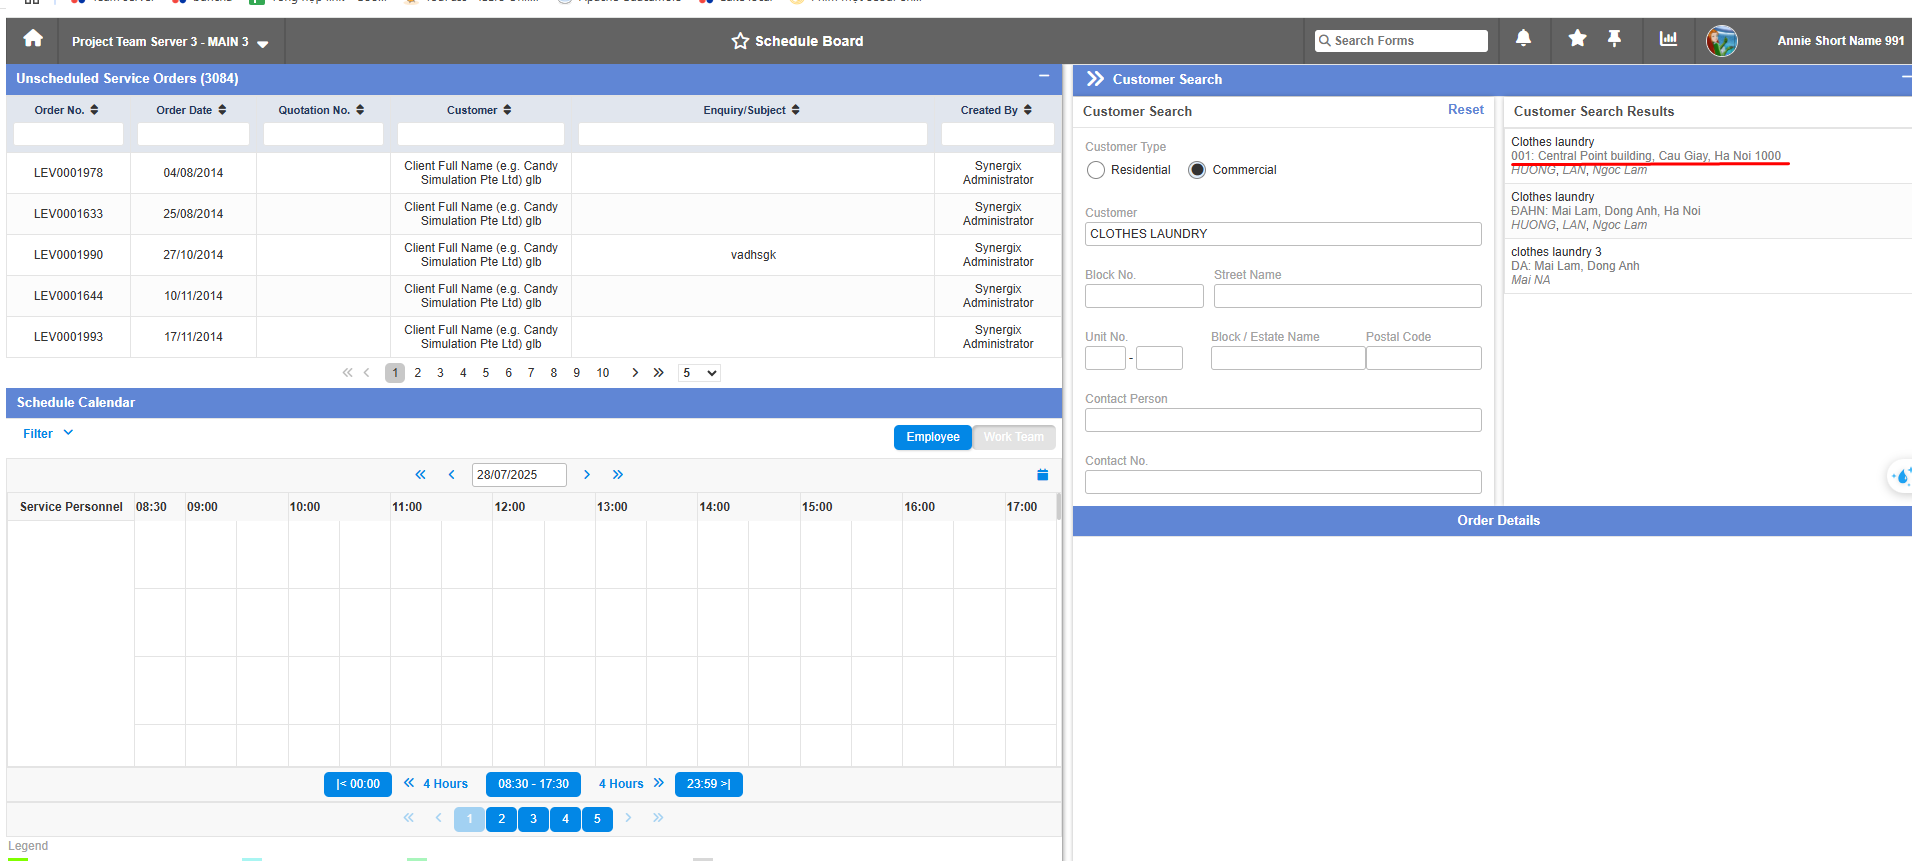Select order LEV0001990 row

coord(534,255)
